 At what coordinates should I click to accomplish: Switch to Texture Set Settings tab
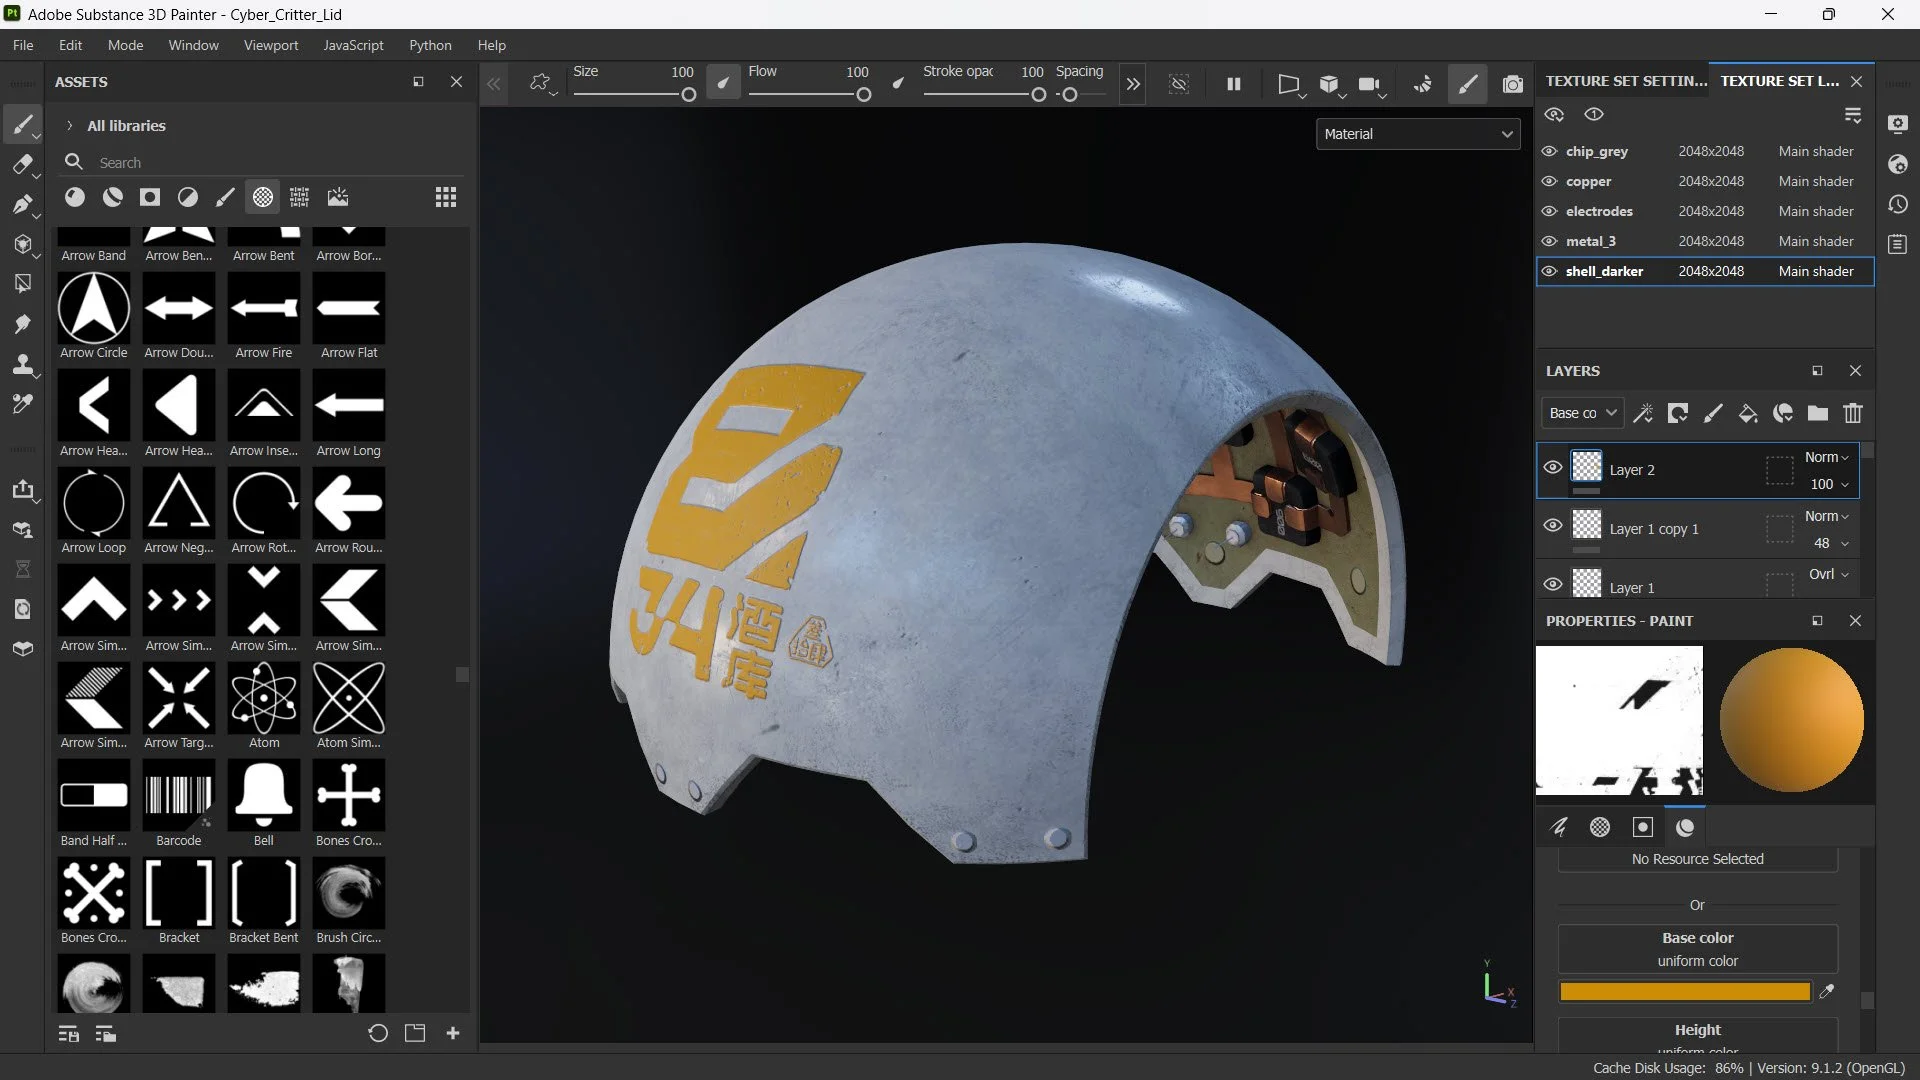pyautogui.click(x=1625, y=81)
